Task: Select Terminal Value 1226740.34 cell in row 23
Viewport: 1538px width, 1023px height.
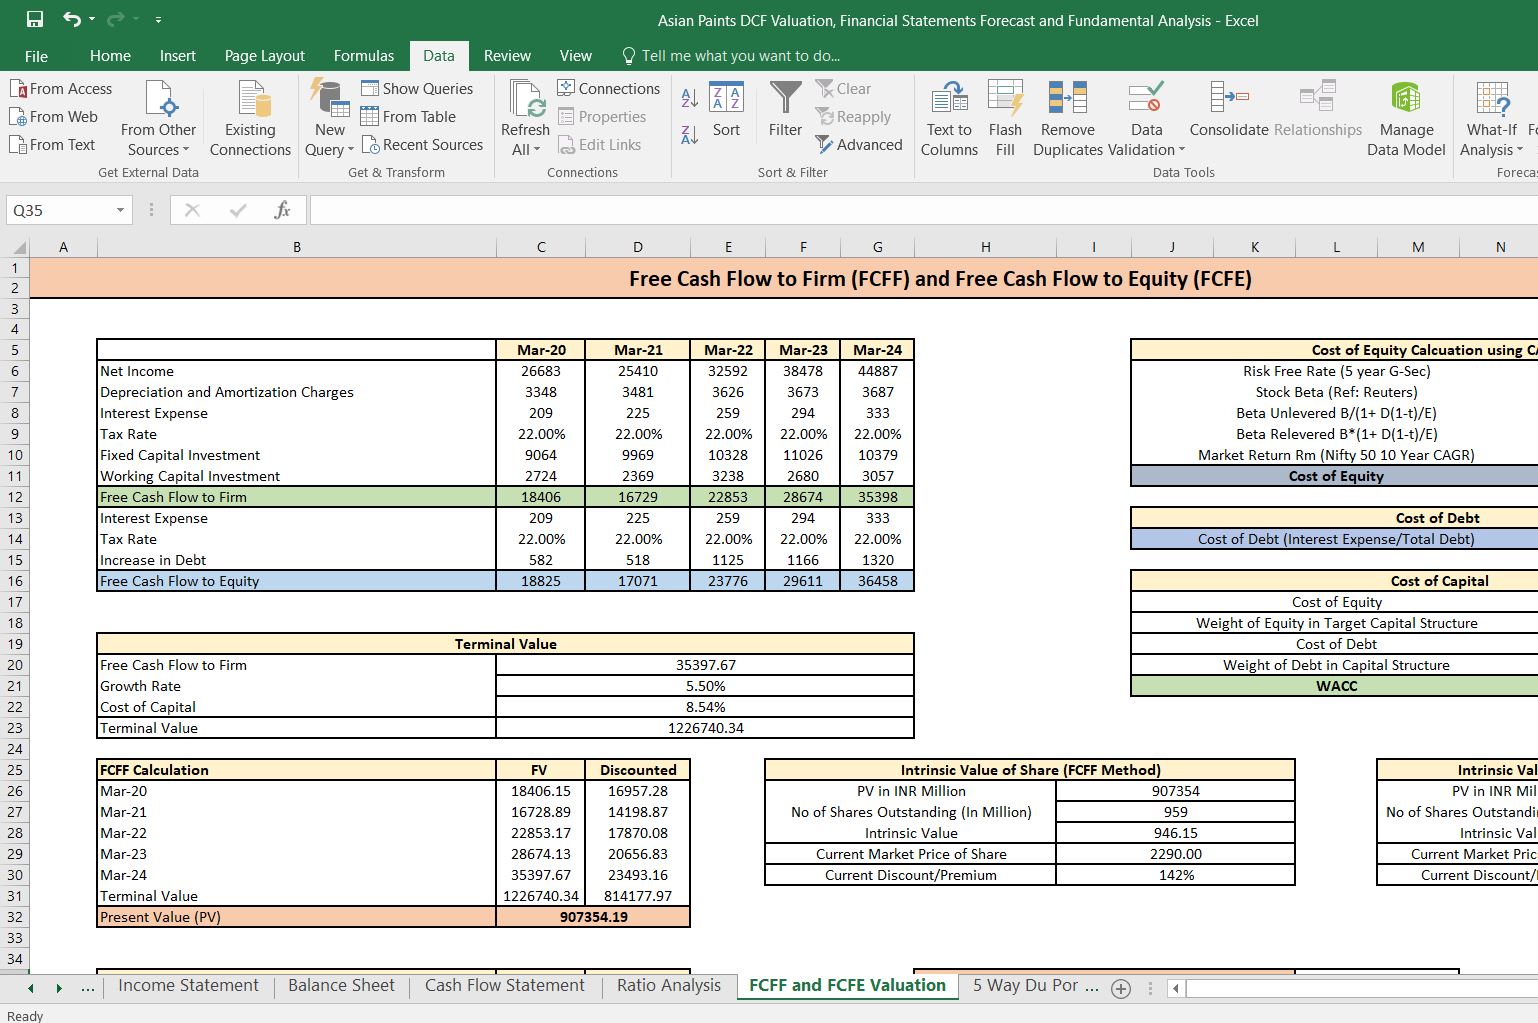Action: (705, 728)
